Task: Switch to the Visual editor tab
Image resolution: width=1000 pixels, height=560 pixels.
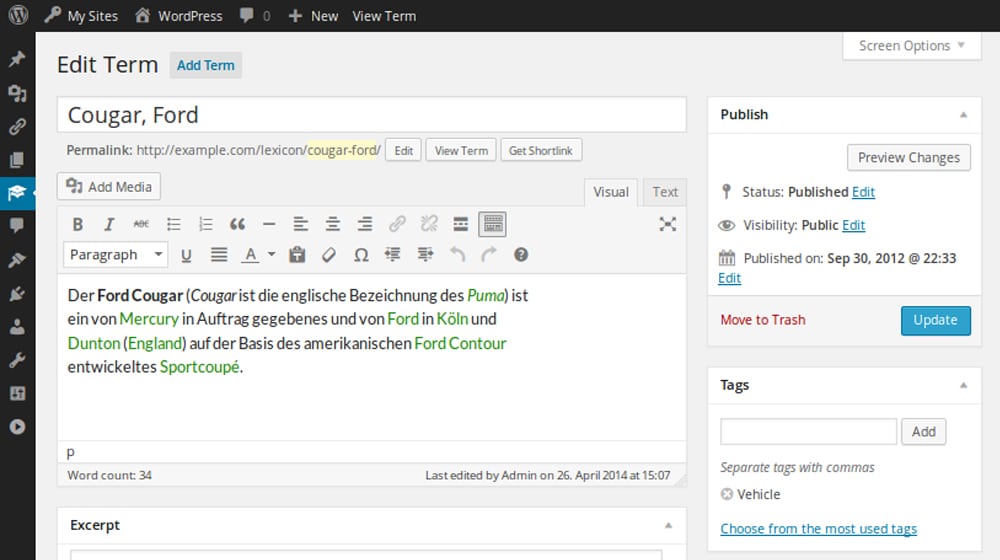Action: [x=610, y=192]
